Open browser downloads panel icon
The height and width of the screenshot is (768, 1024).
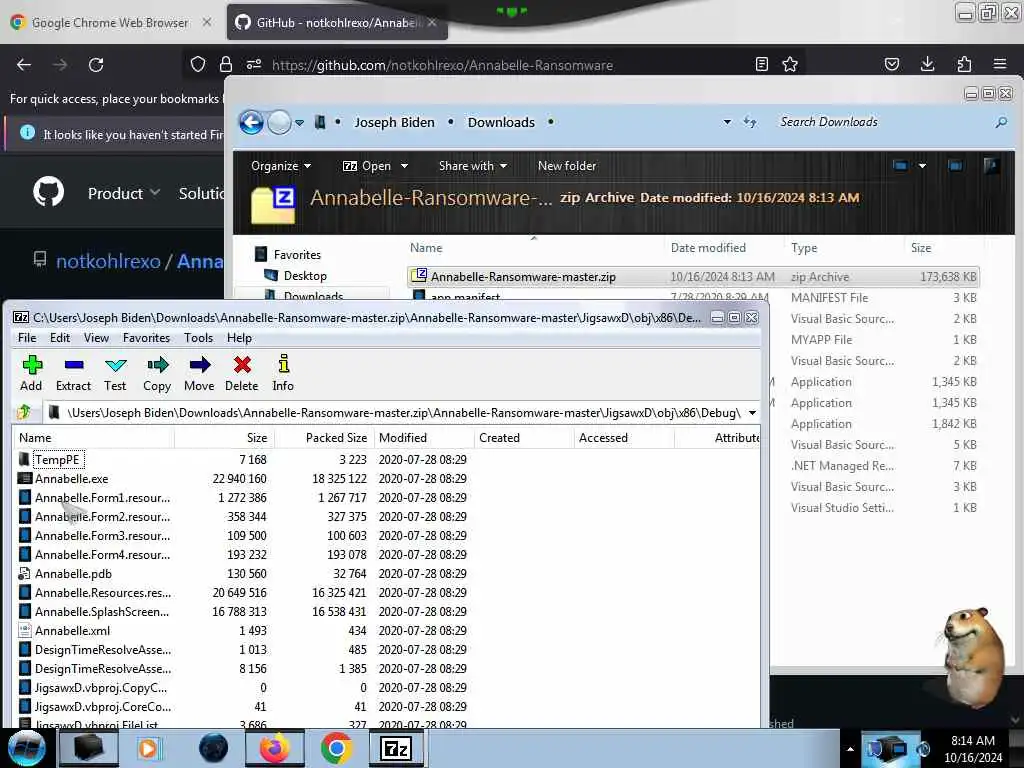927,64
